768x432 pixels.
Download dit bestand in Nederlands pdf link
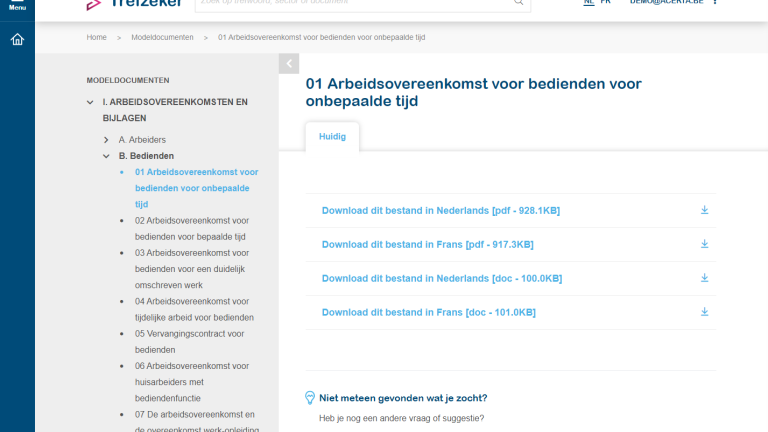click(441, 211)
